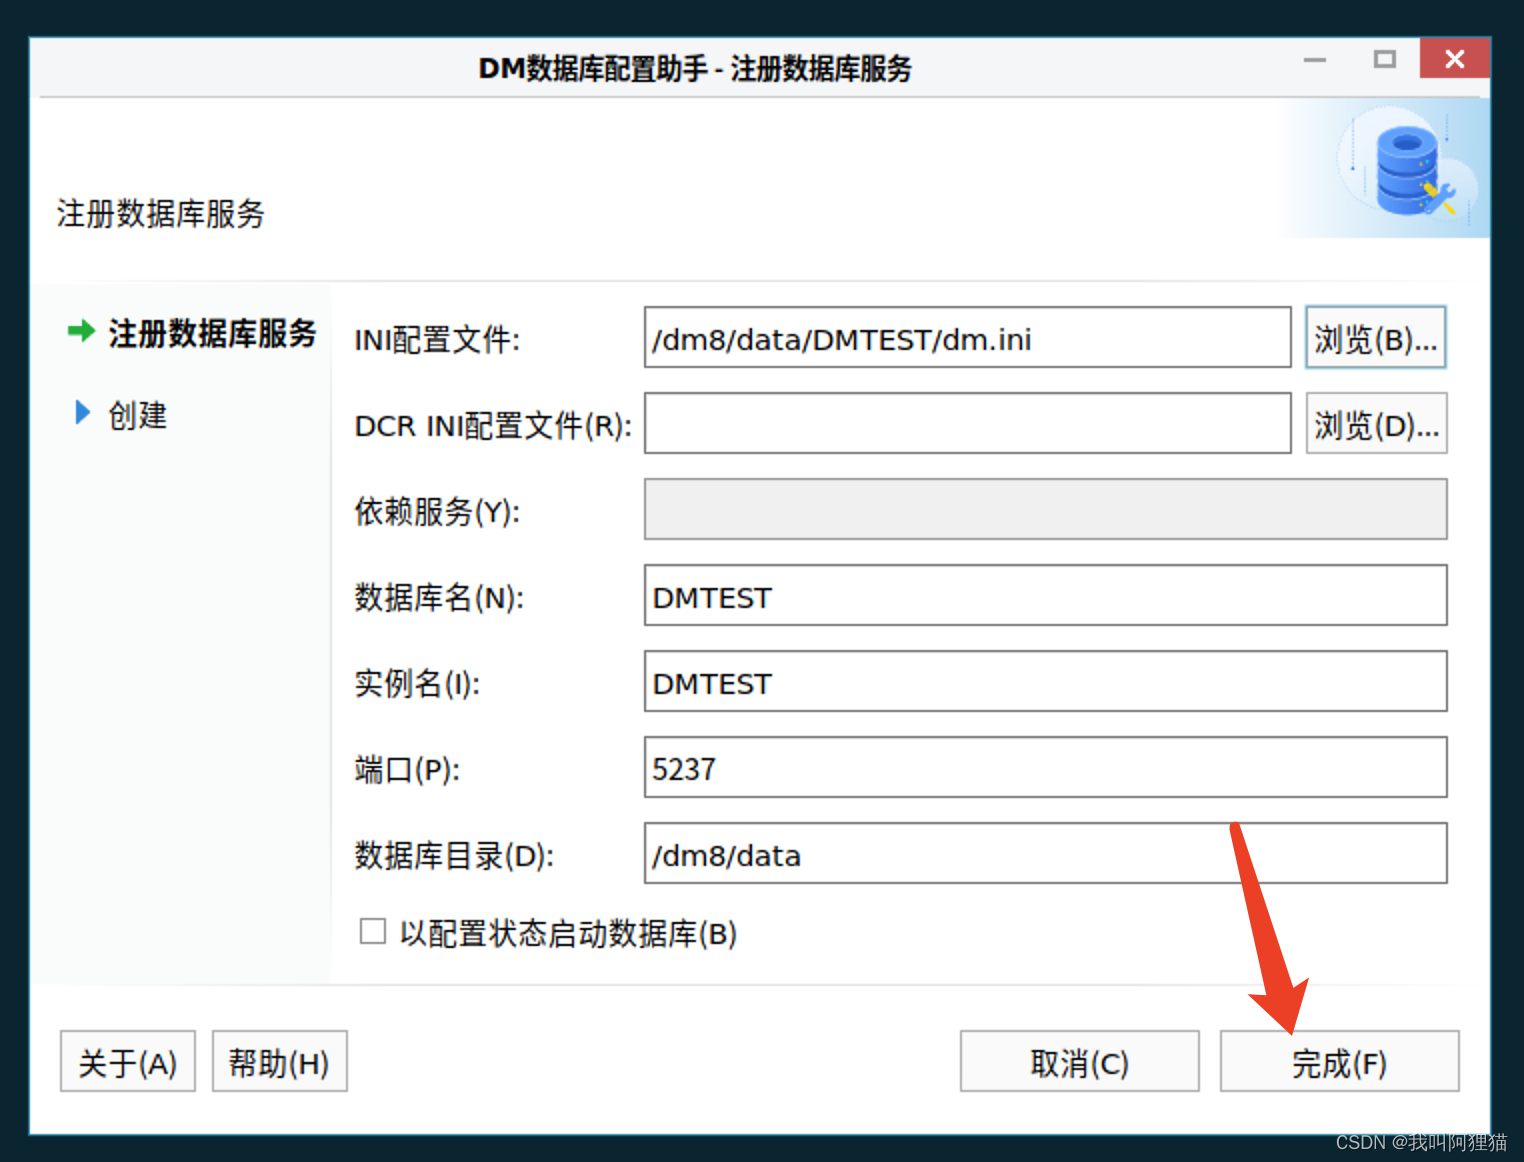
Task: Edit the 数据库名(N) DMTEST field
Action: (x=1045, y=596)
